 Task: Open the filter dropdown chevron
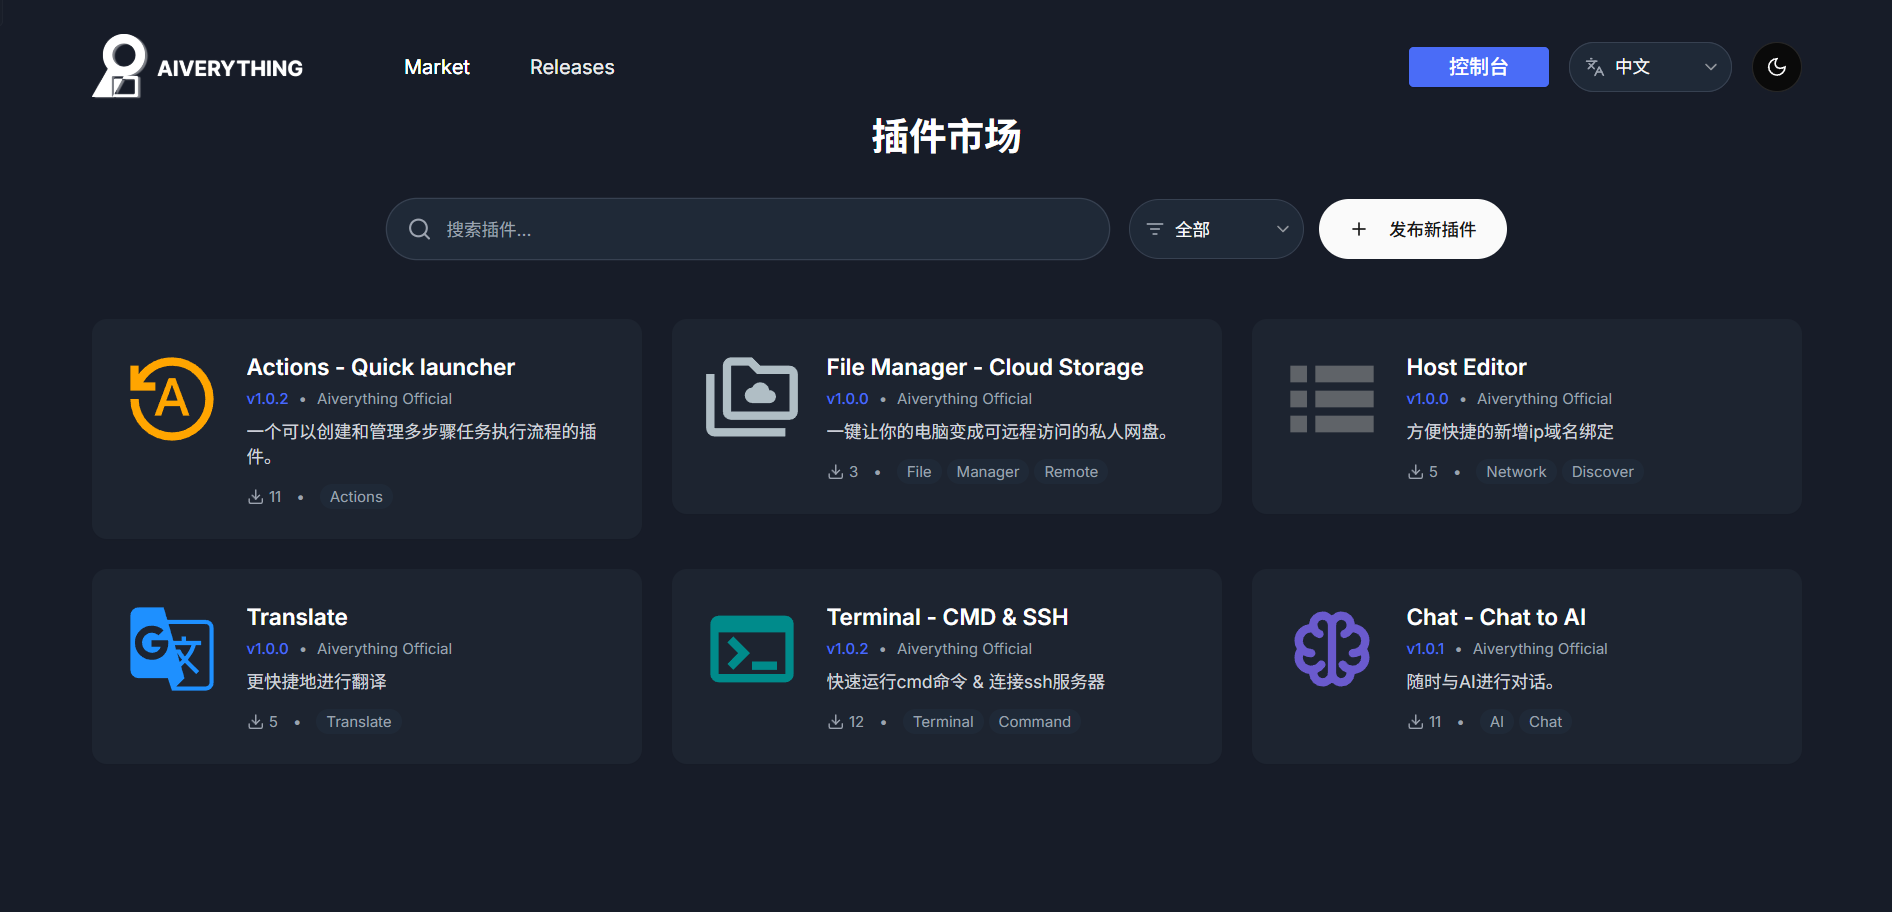click(1282, 229)
